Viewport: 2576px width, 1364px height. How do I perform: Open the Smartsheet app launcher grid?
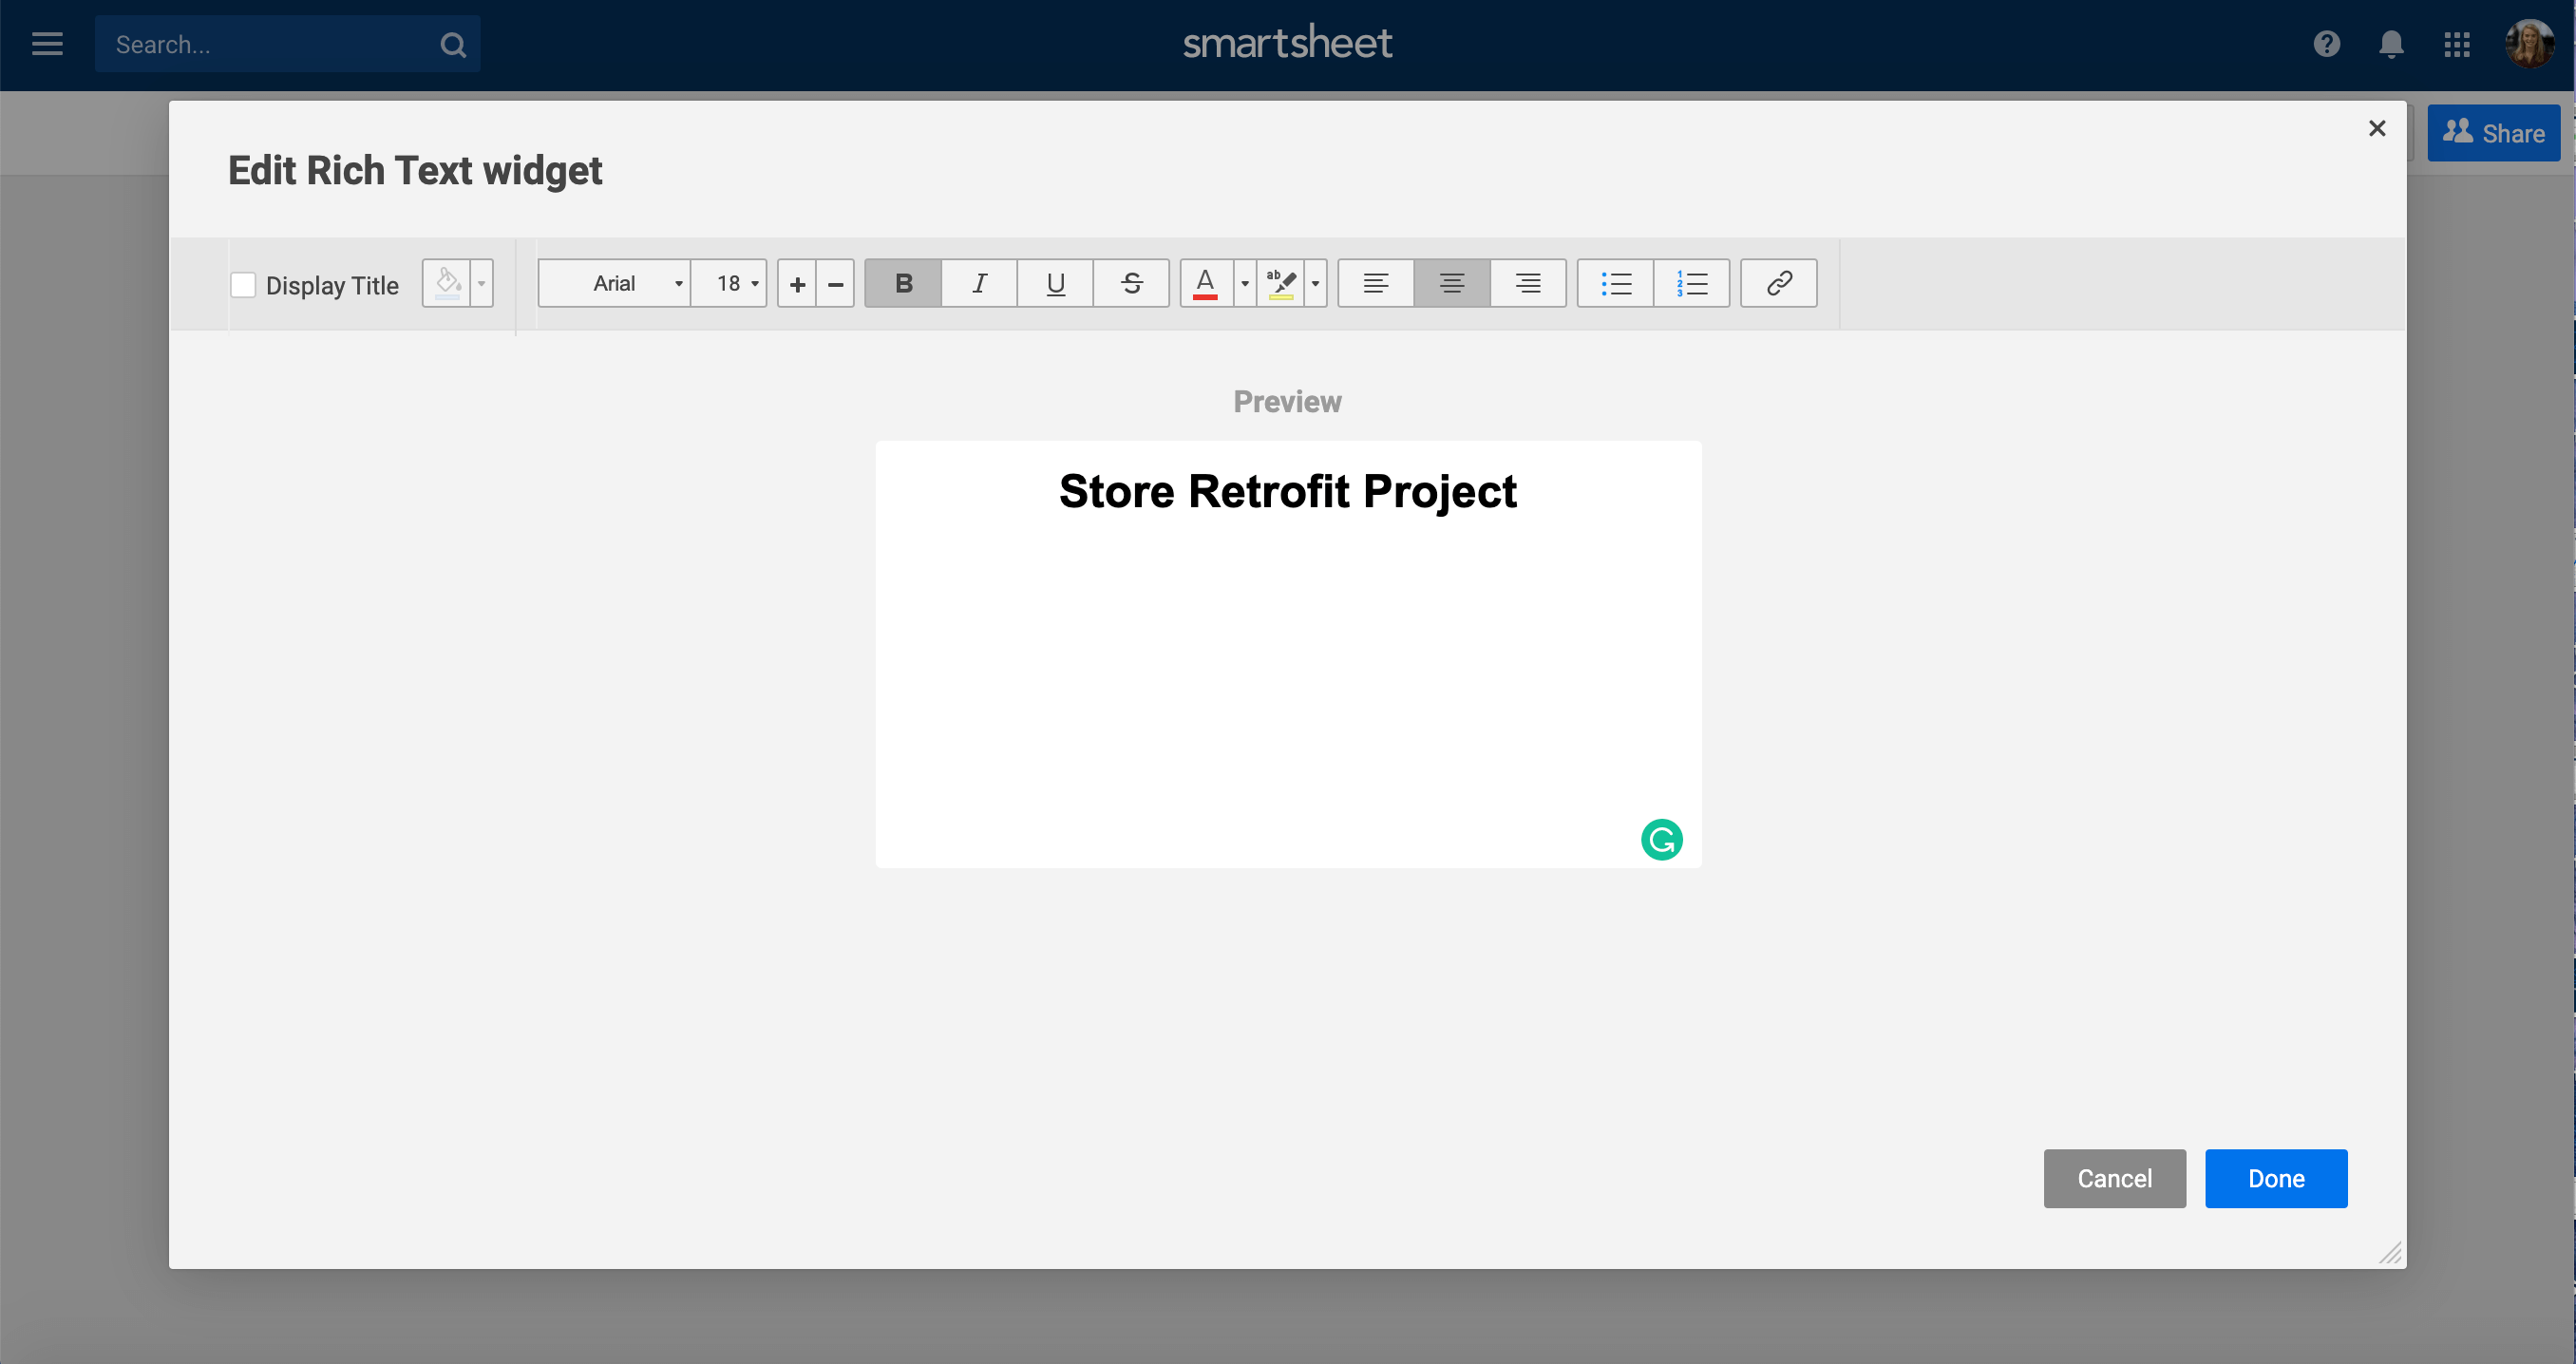2458,44
